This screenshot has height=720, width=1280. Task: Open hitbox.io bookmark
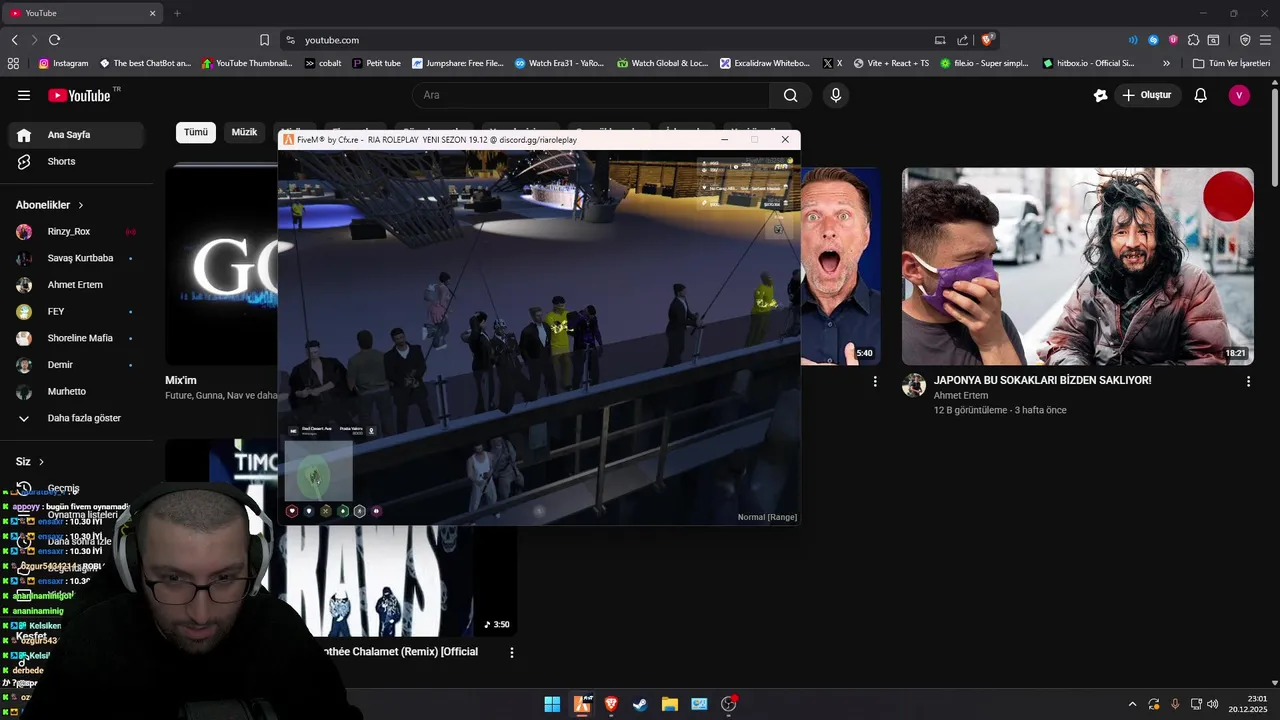(1088, 63)
